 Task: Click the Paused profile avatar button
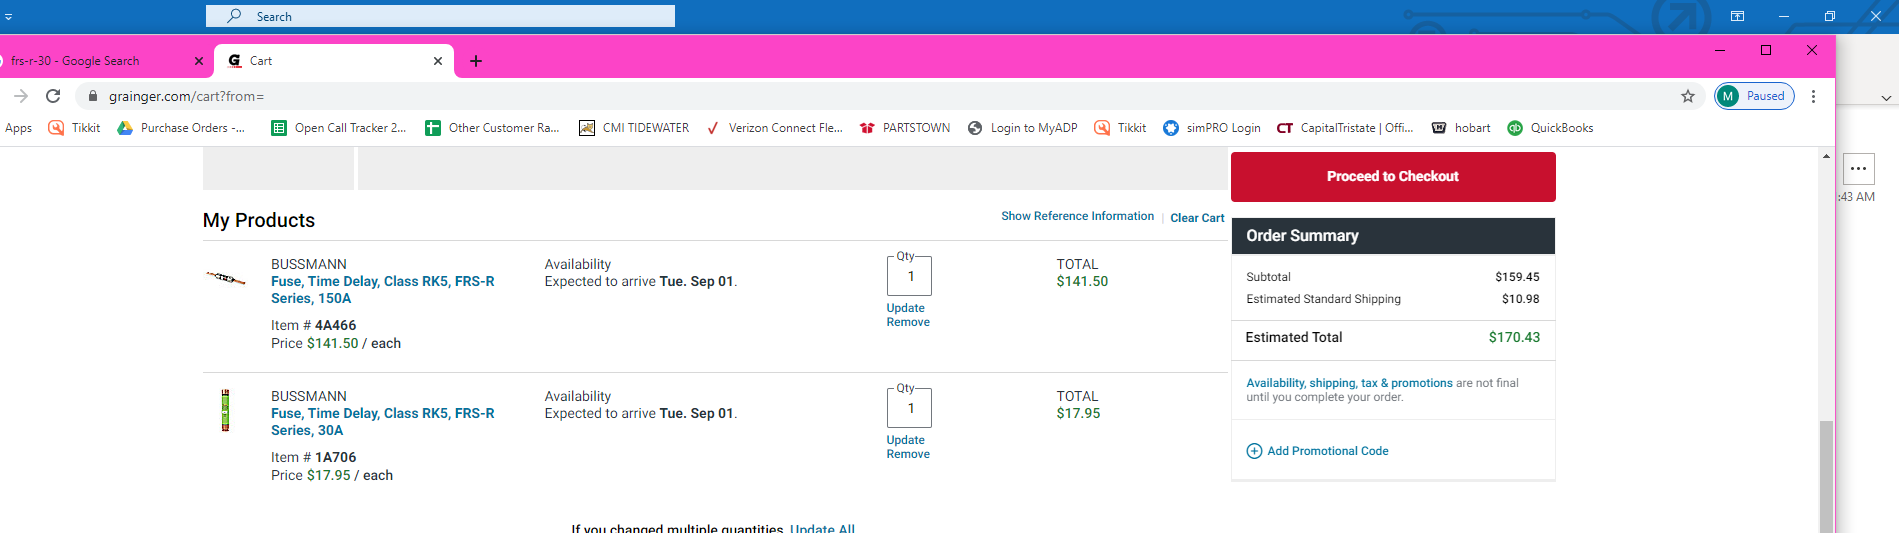click(1754, 96)
